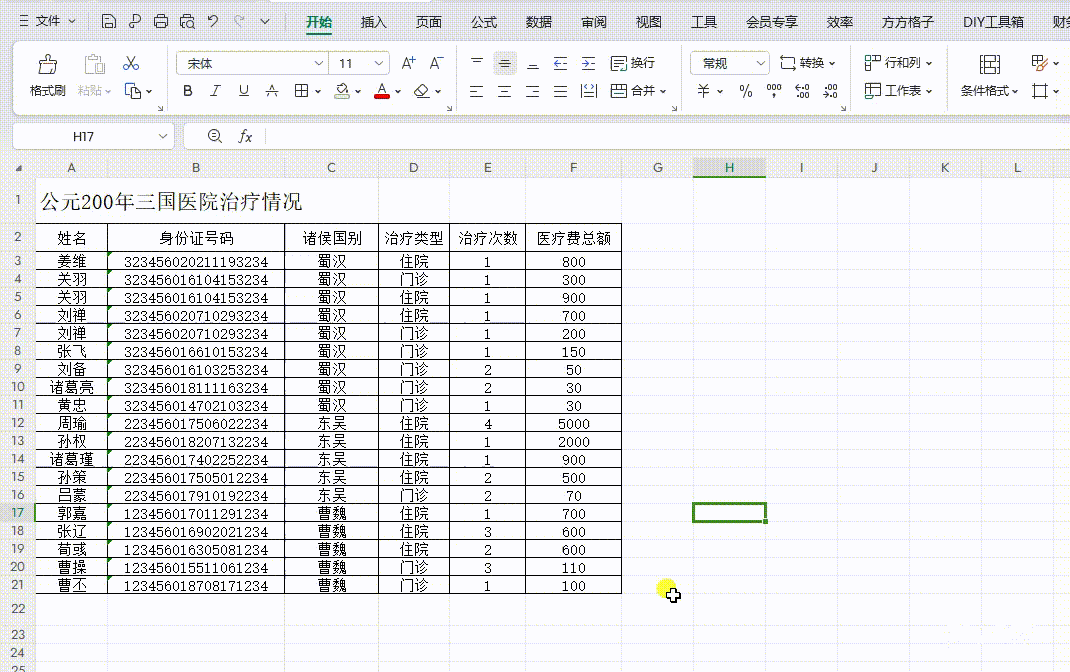Toggle Strikethrough formatting
Viewport: 1070px width, 672px height.
272,91
